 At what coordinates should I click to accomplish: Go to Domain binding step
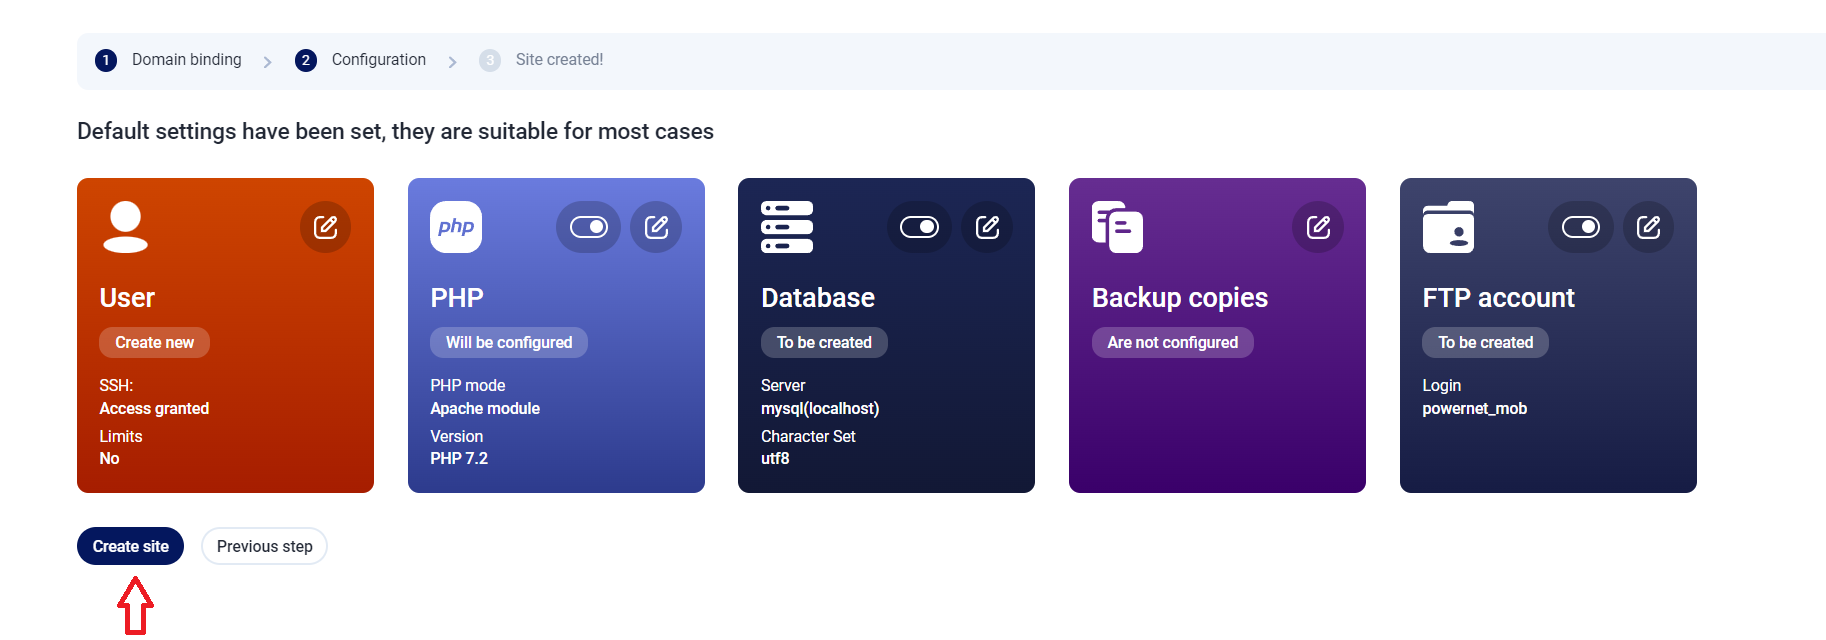[x=186, y=60]
